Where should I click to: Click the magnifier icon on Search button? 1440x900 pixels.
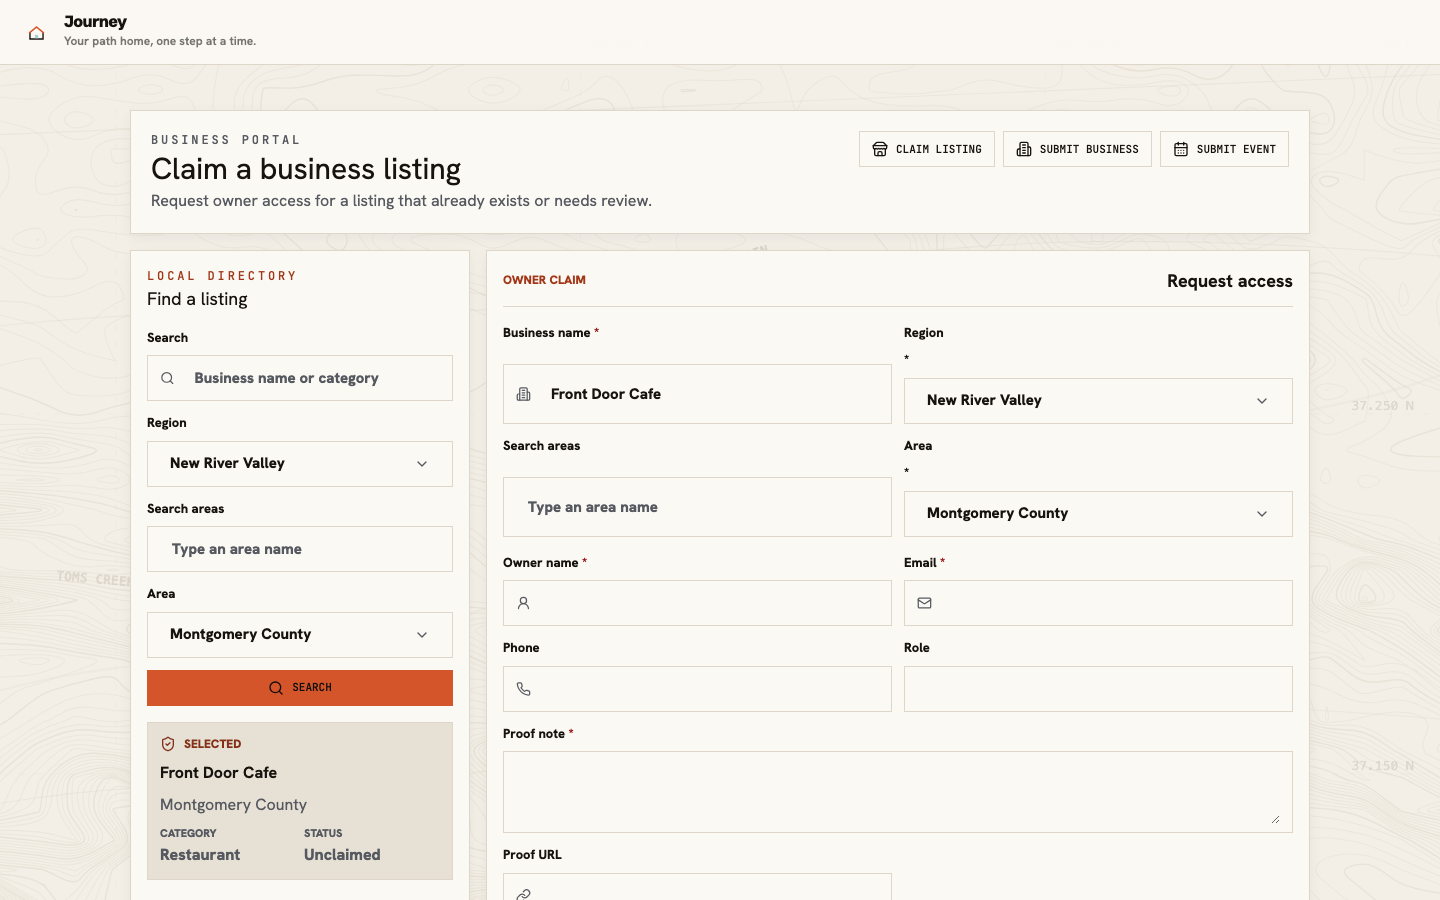pos(276,688)
